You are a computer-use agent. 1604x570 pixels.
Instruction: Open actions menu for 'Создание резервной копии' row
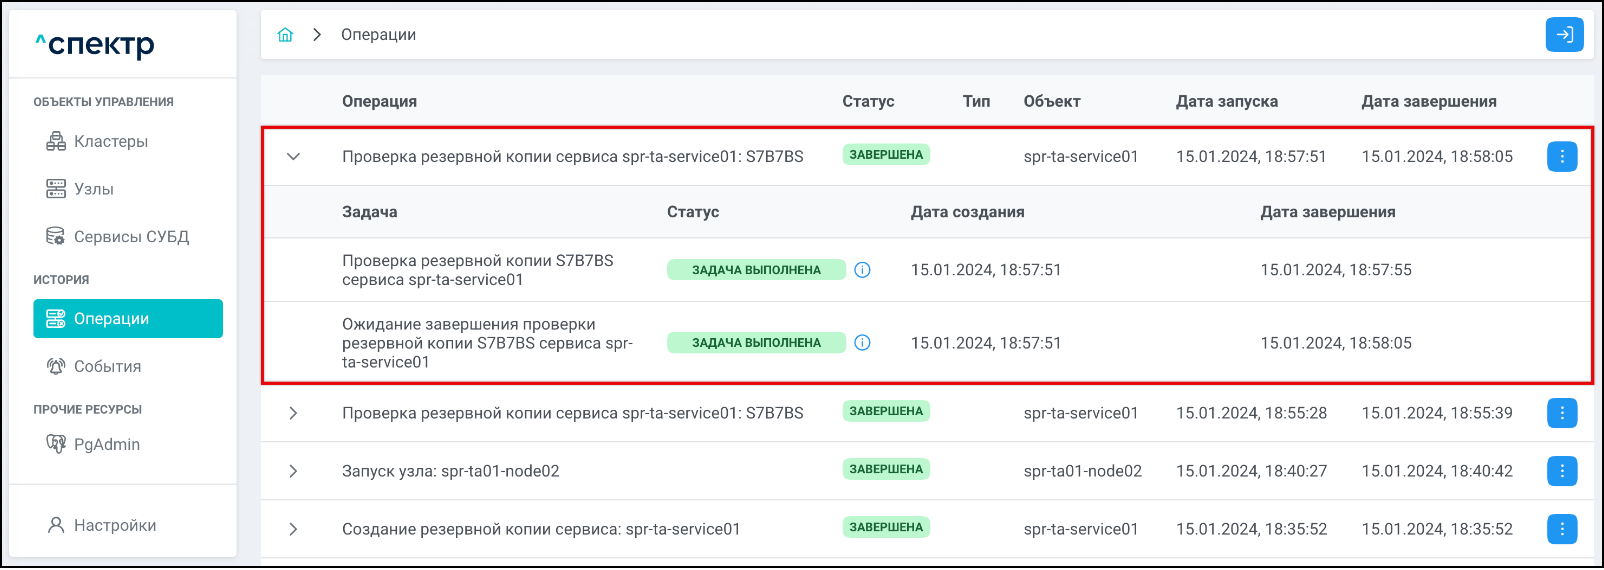[x=1561, y=529]
